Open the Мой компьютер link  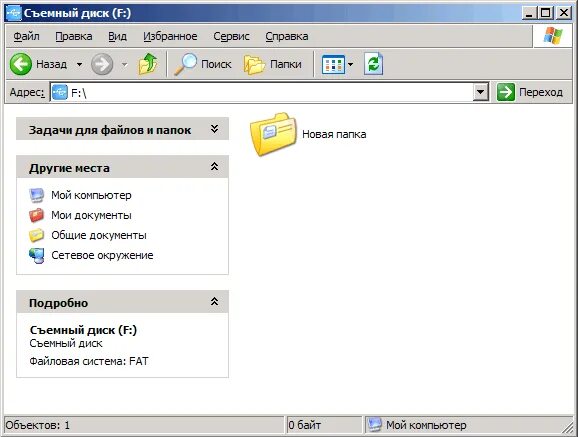[x=91, y=195]
